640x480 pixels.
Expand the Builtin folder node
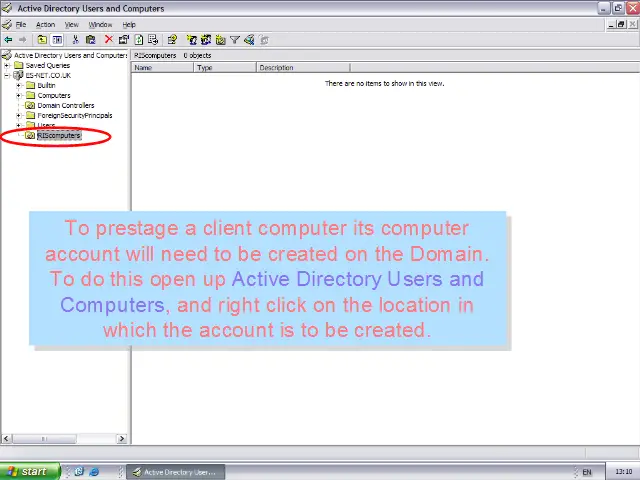coord(18,85)
